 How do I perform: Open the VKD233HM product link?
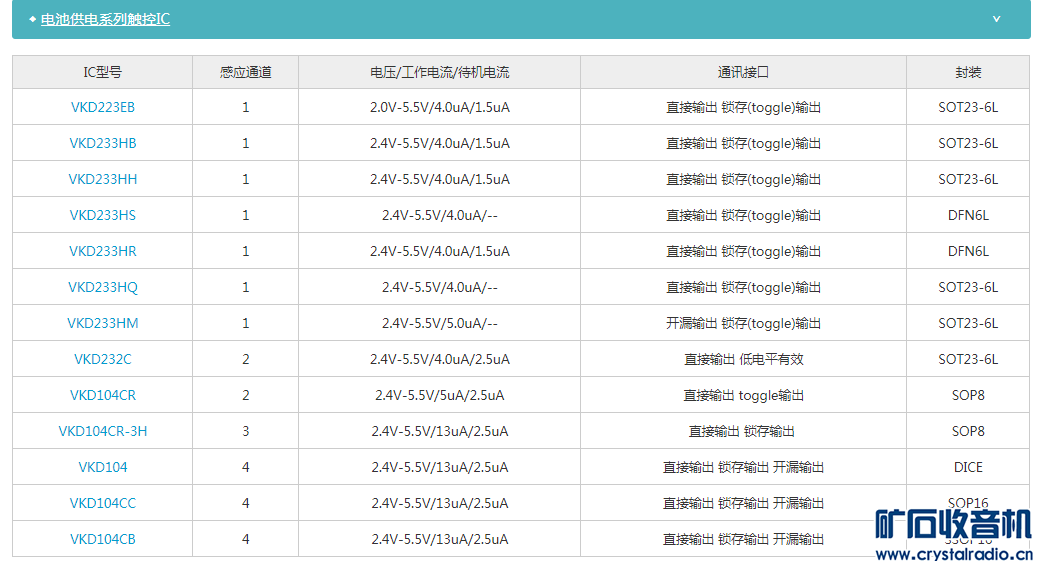103,323
